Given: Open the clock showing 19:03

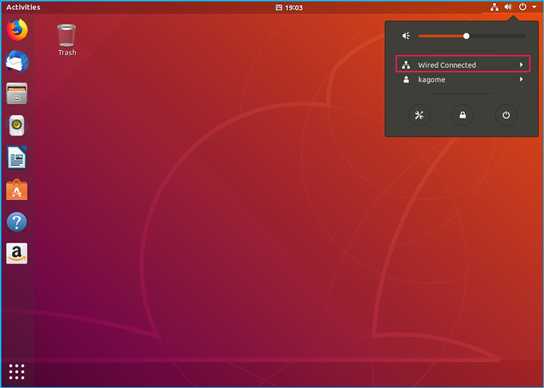Looking at the screenshot, I should tap(289, 7).
